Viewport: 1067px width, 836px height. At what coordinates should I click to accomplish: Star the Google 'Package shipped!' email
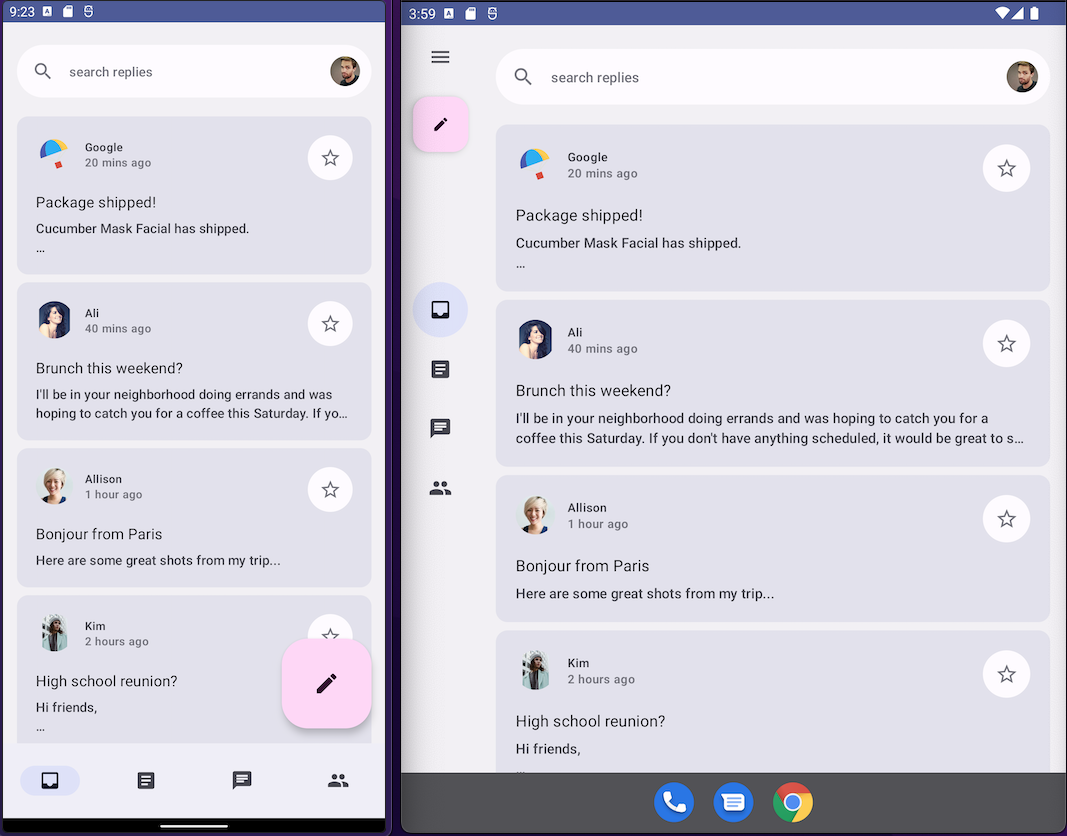point(1006,168)
